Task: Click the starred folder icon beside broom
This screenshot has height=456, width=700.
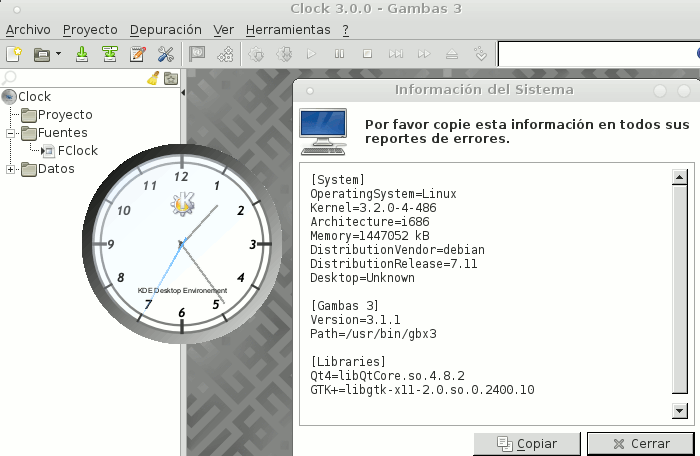Action: pyautogui.click(x=171, y=79)
